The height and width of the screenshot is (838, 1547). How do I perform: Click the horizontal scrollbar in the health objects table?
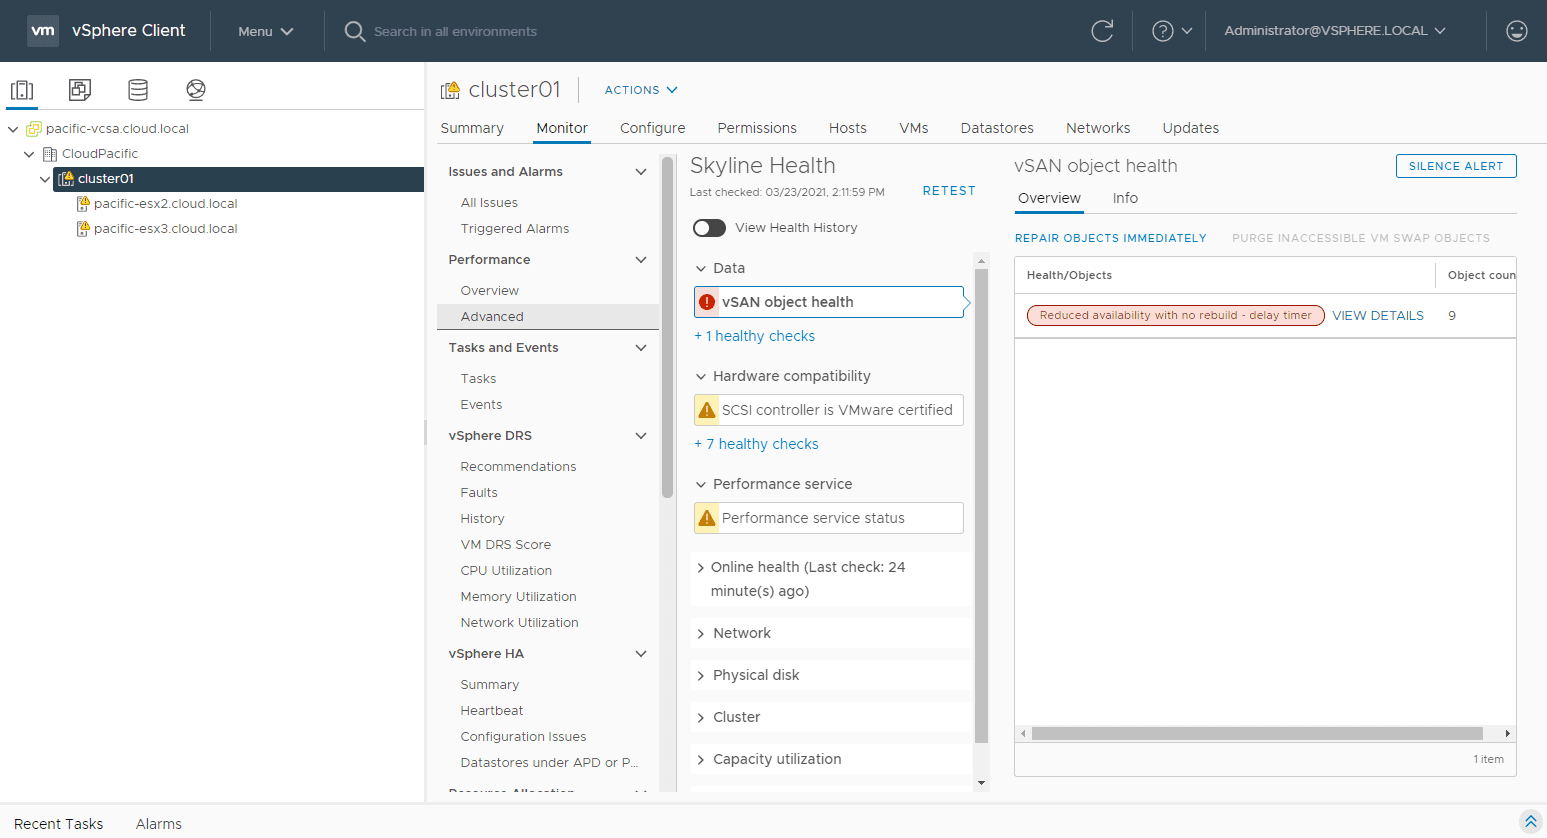click(x=1256, y=734)
